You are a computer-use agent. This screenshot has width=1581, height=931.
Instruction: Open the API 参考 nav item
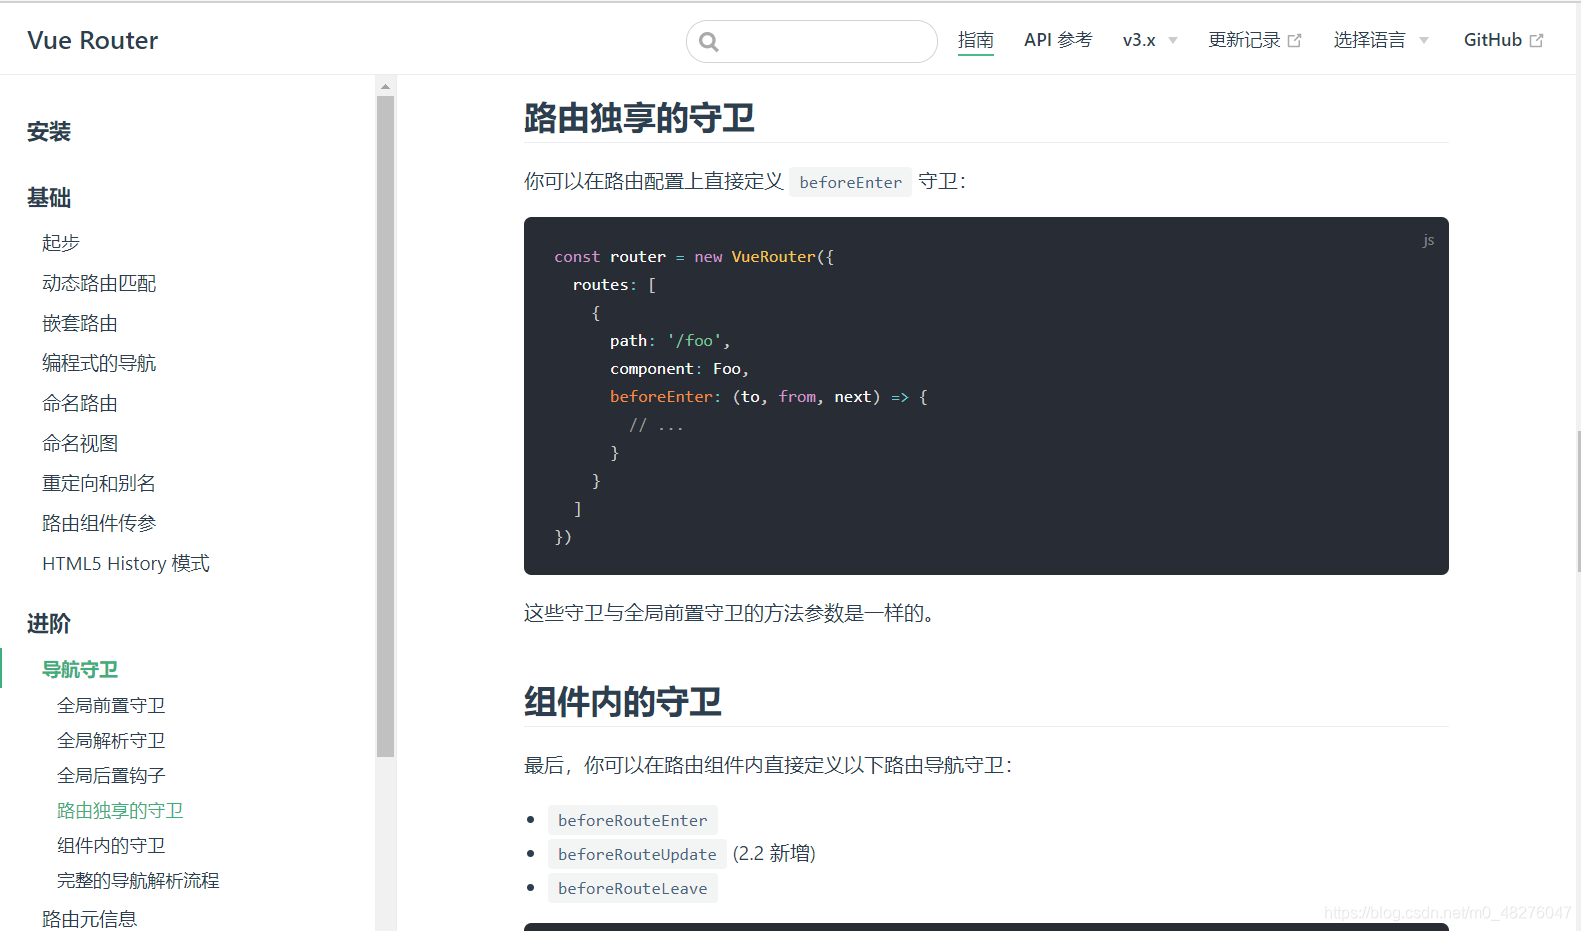(x=1058, y=40)
